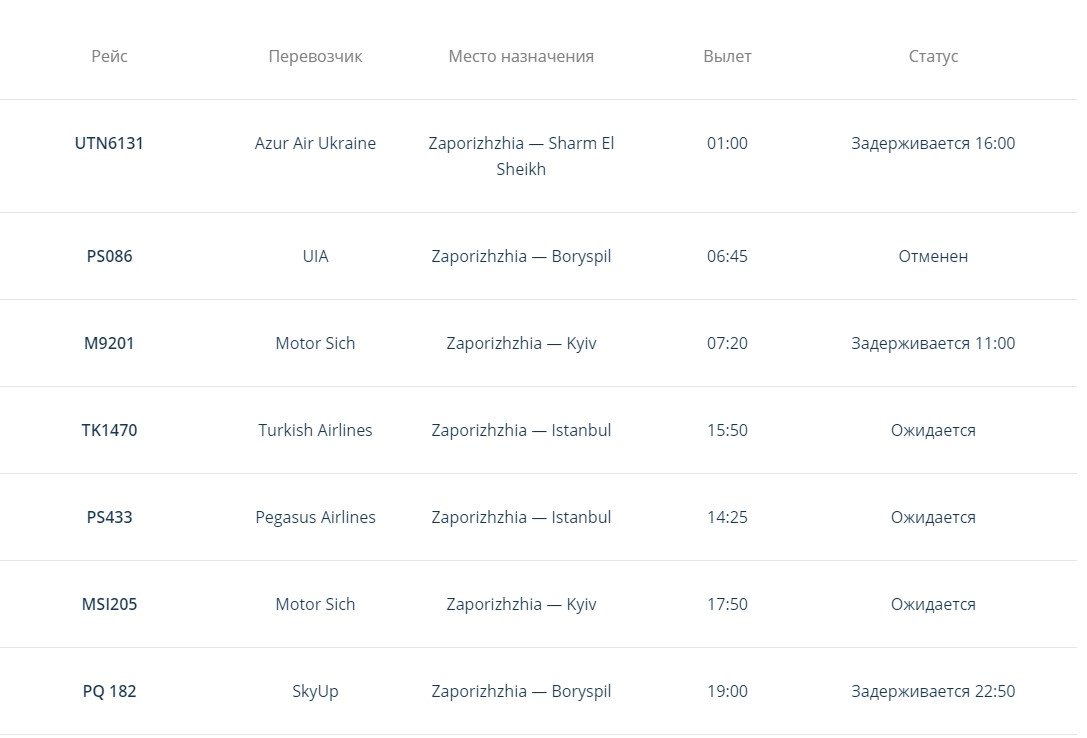Click the SkyUp carrier name
Viewport: 1087px width, 738px height.
pyautogui.click(x=315, y=691)
